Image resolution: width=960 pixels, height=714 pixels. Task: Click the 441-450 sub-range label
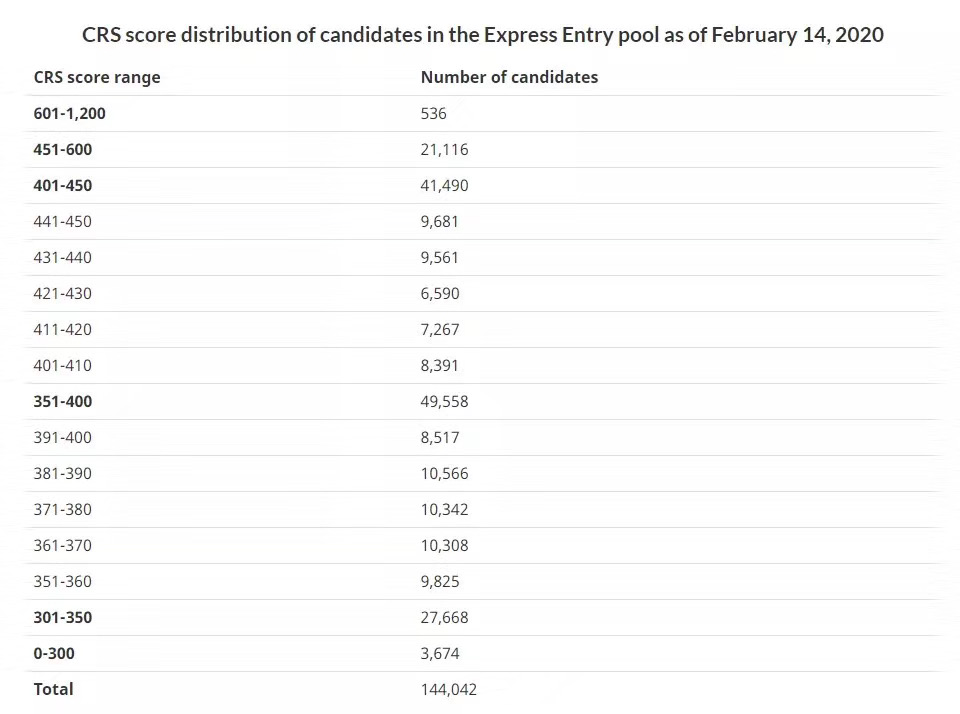pyautogui.click(x=62, y=222)
